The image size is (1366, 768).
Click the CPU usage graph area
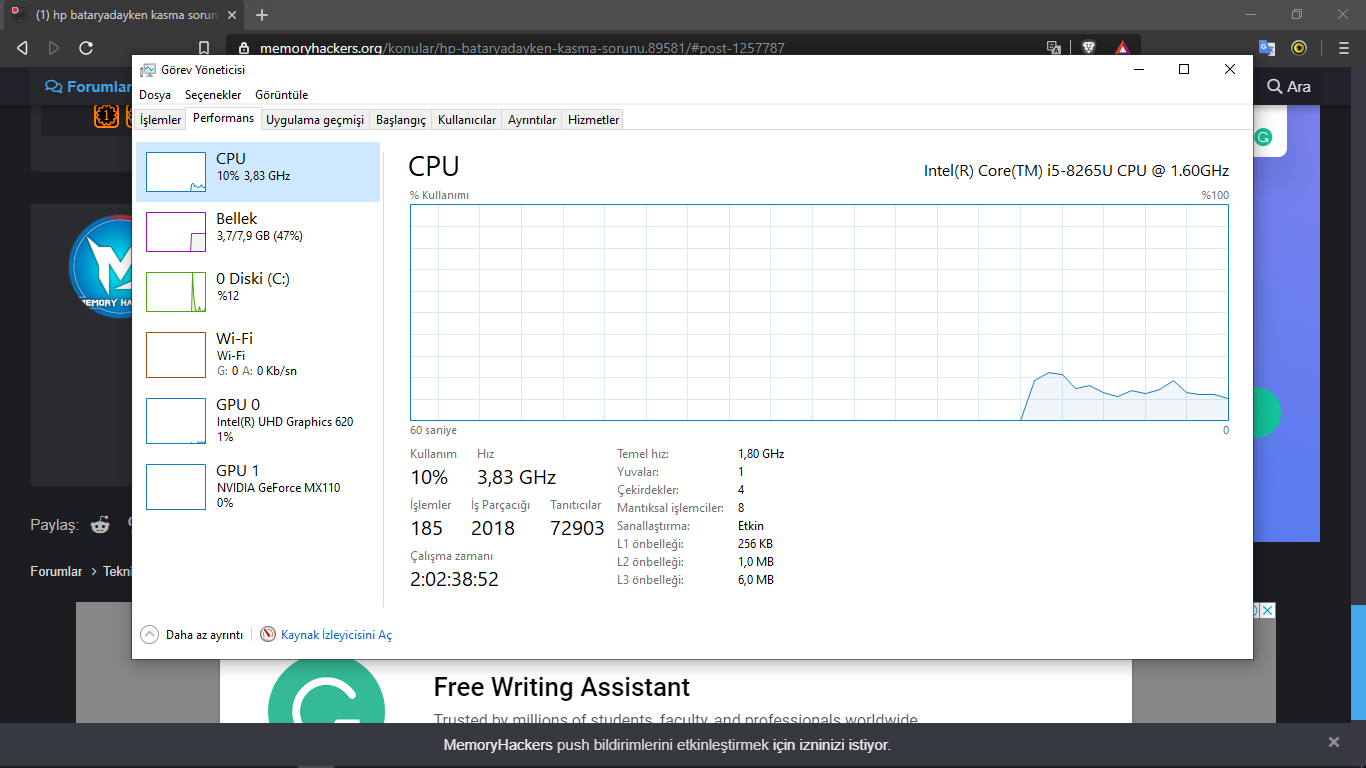point(819,312)
